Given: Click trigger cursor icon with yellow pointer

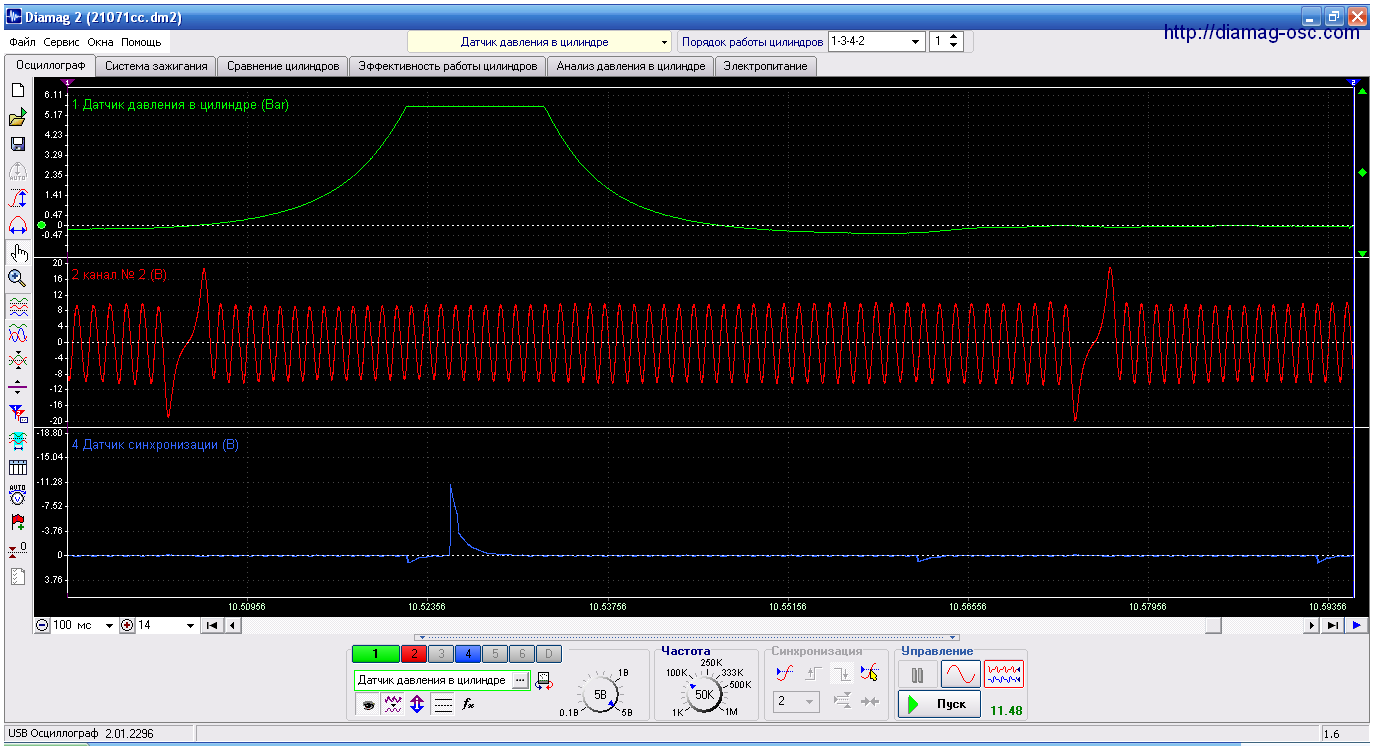Looking at the screenshot, I should tap(869, 674).
